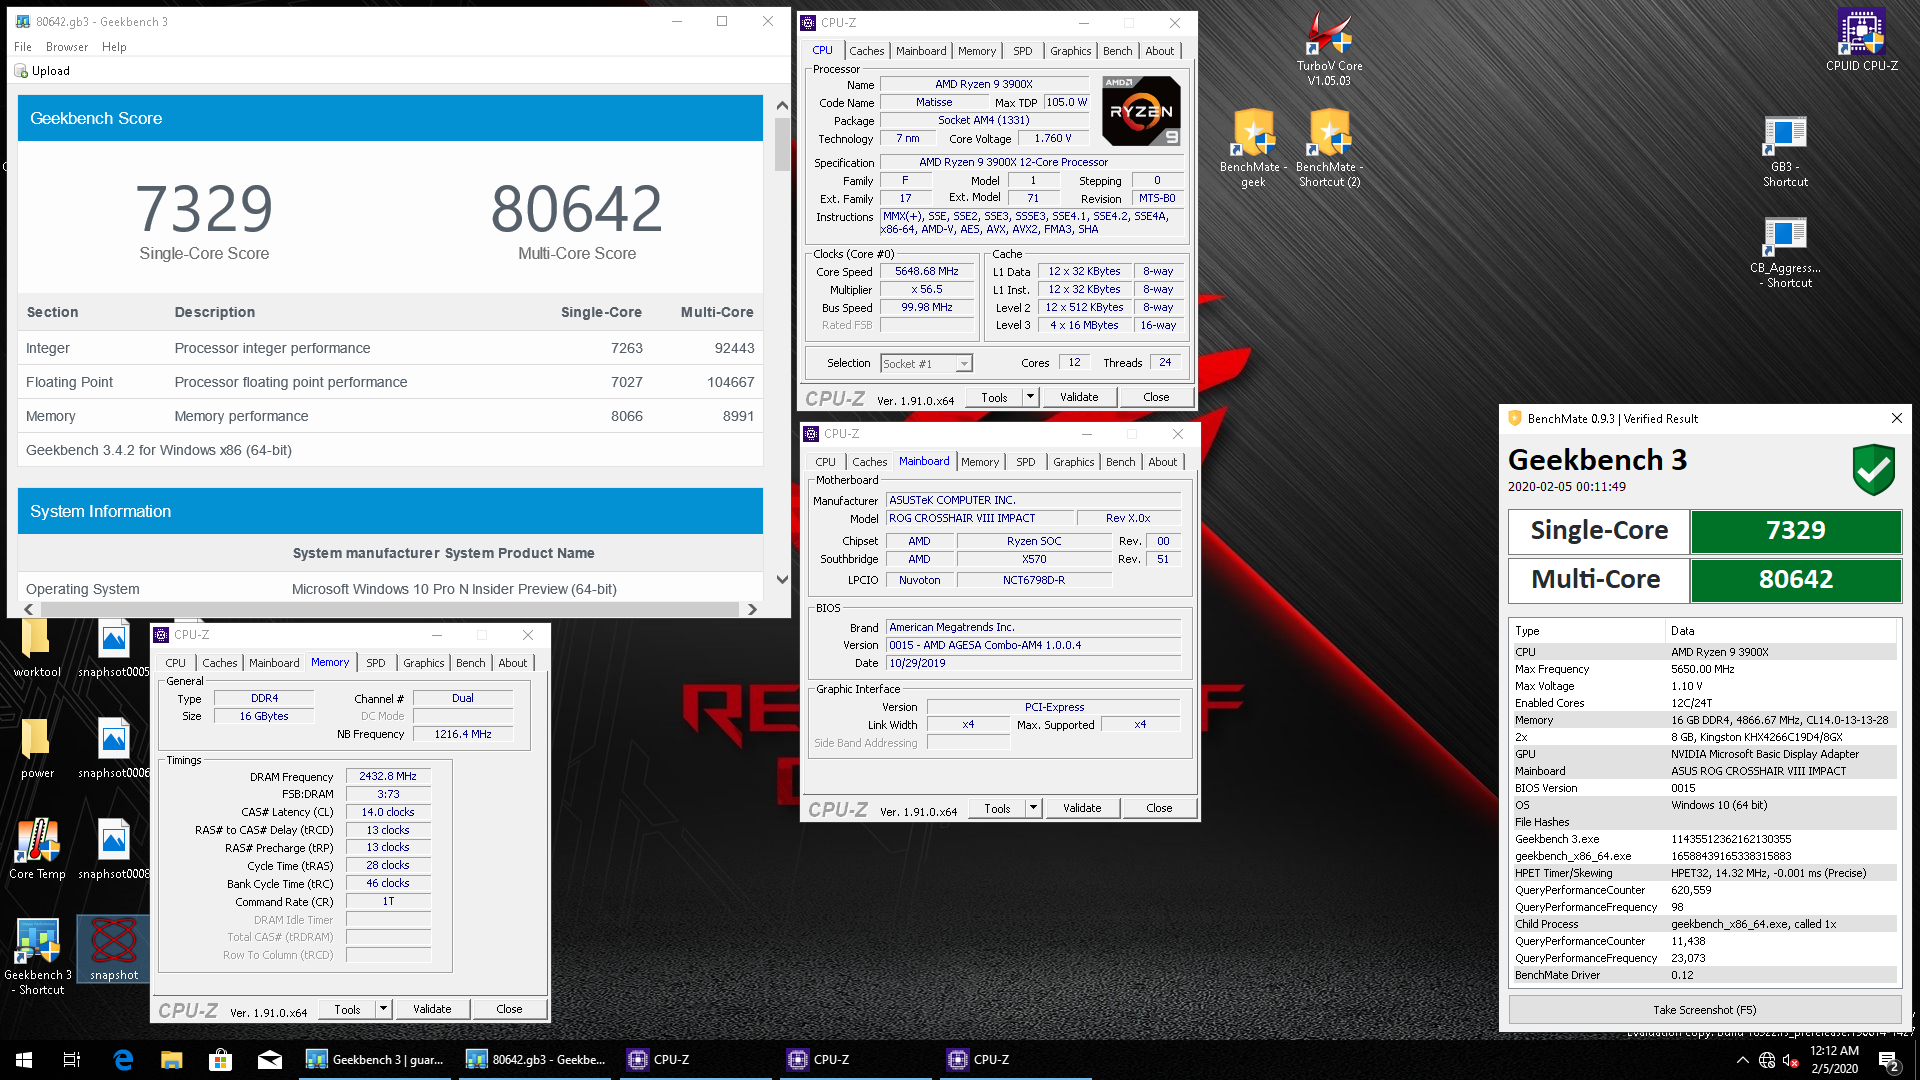Launch the Geekbench 3 Shortcut icon
Image resolution: width=1920 pixels, height=1080 pixels.
tap(38, 956)
